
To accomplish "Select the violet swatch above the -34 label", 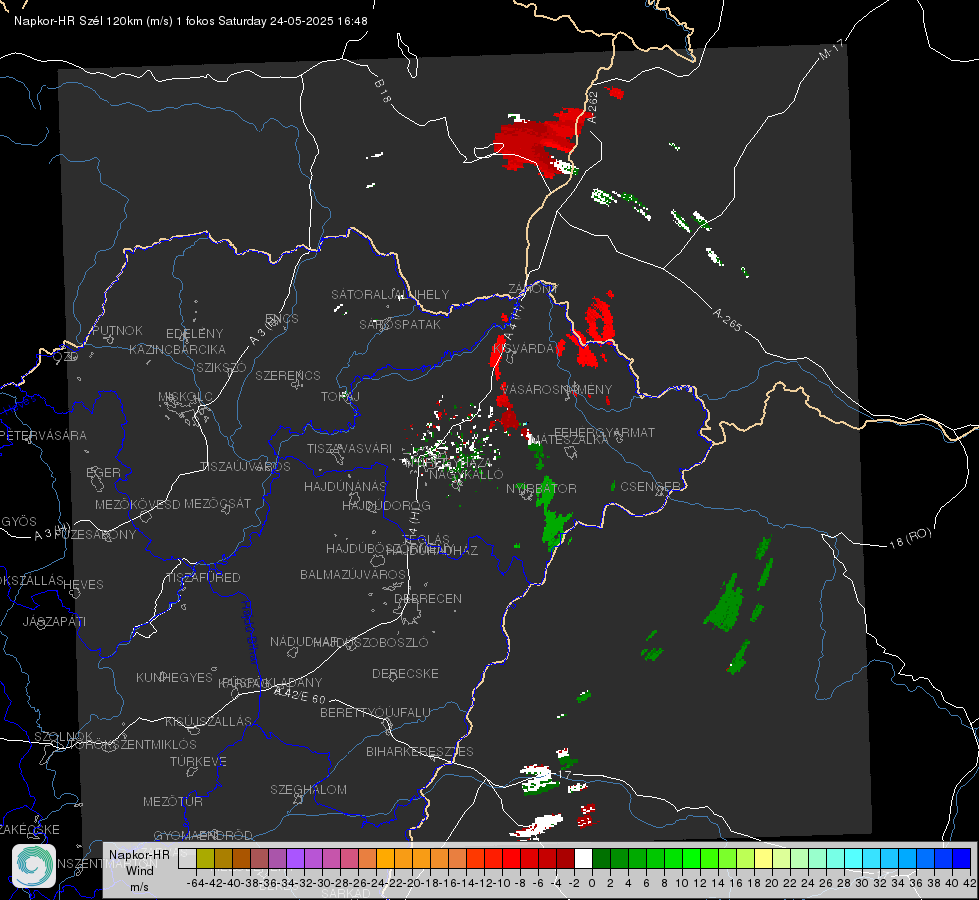I will tap(295, 858).
